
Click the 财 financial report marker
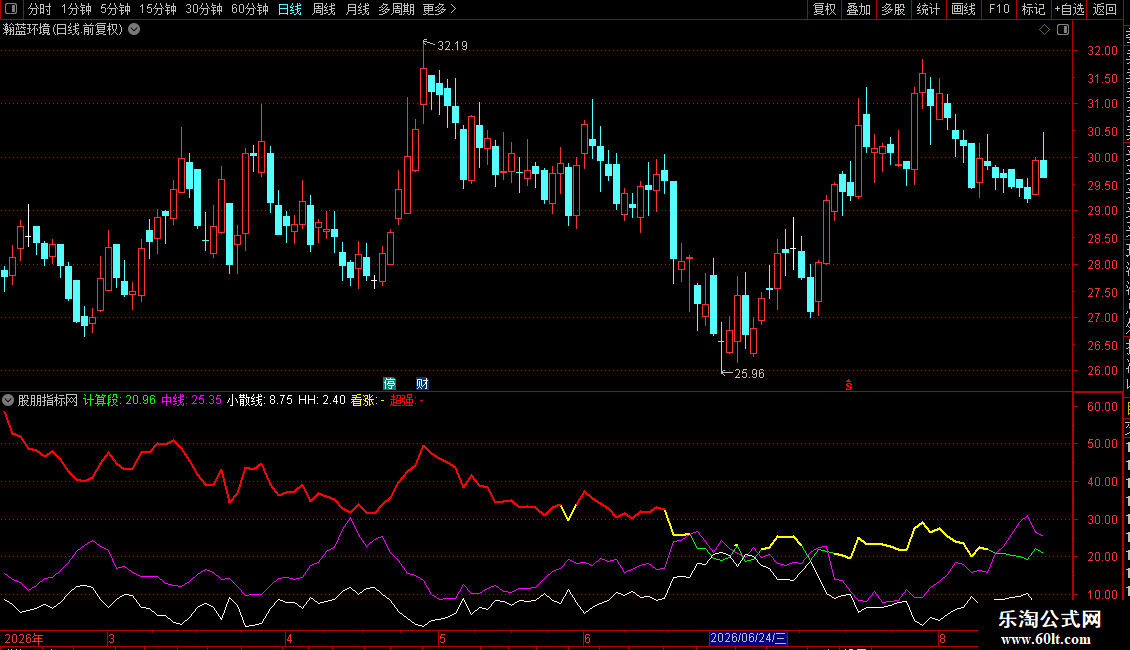[x=422, y=383]
